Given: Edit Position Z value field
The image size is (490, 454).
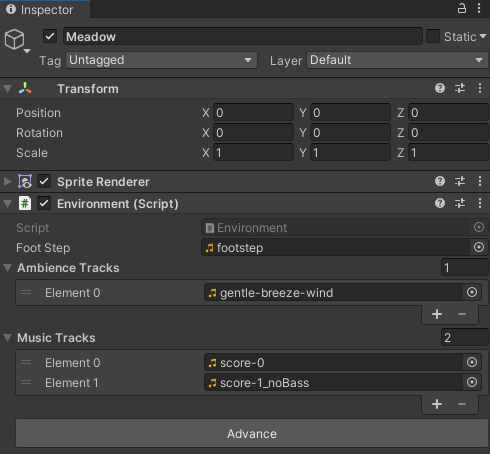Looking at the screenshot, I should (x=449, y=112).
